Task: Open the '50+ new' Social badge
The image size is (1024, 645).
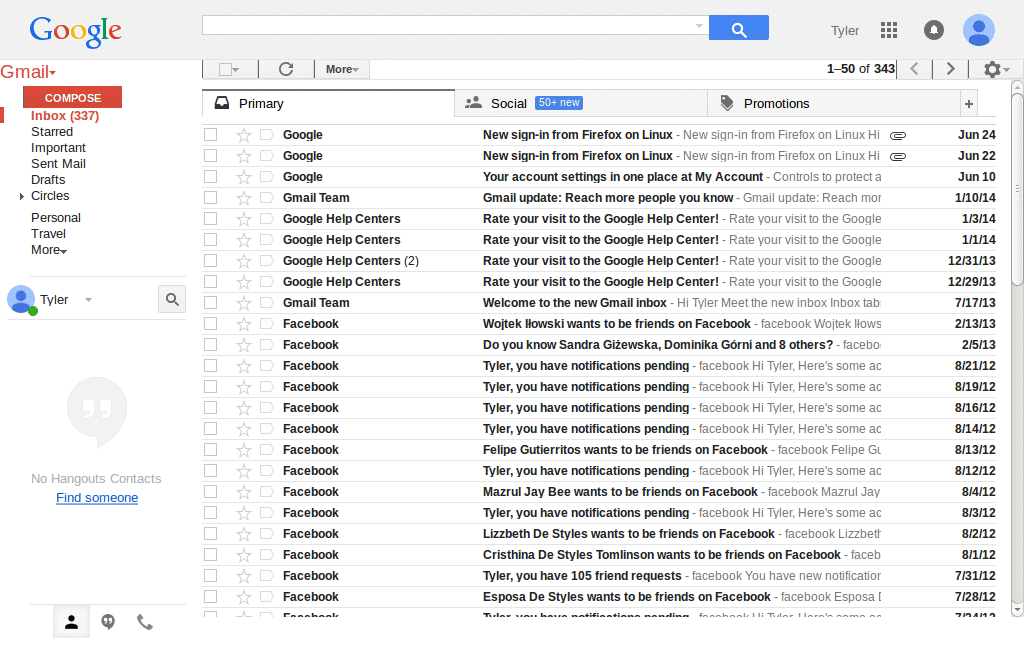Action: pos(558,102)
